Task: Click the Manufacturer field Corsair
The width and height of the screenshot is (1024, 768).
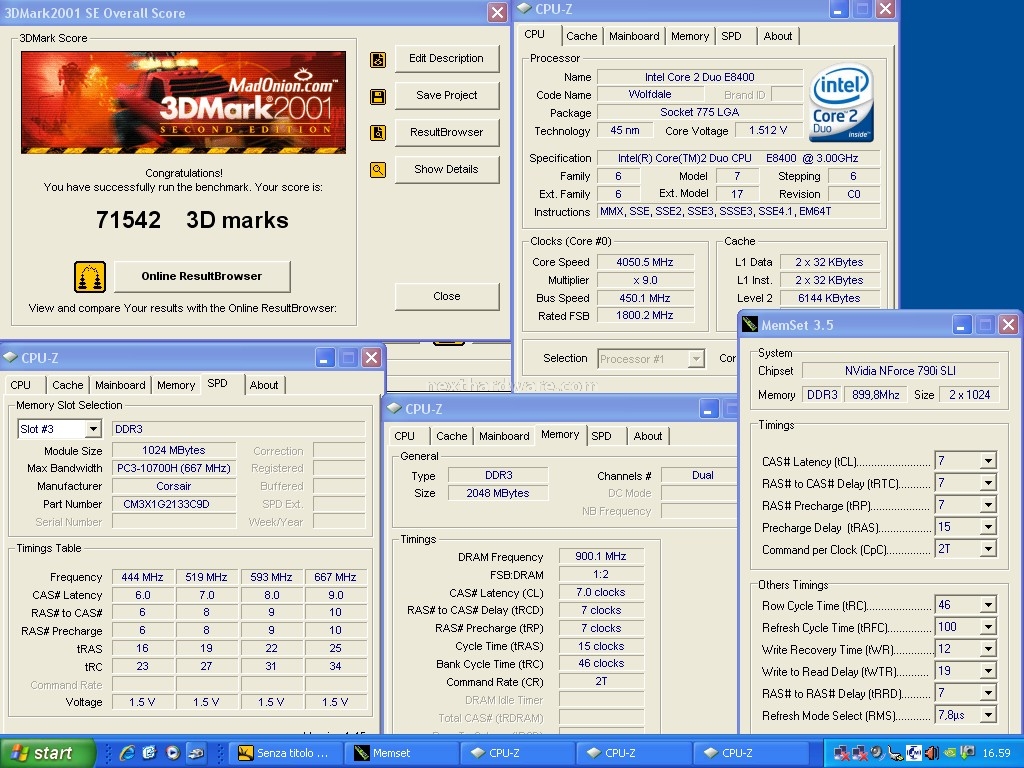Action: tap(174, 487)
